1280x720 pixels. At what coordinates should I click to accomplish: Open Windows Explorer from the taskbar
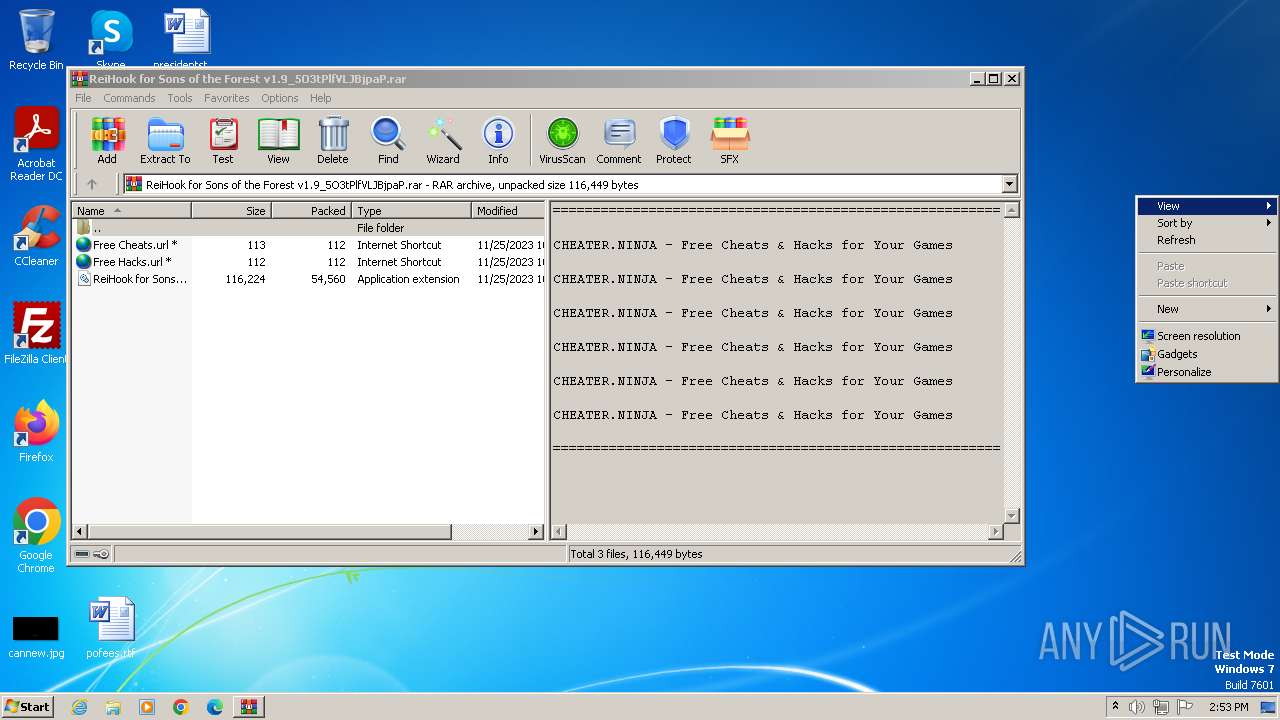point(113,707)
